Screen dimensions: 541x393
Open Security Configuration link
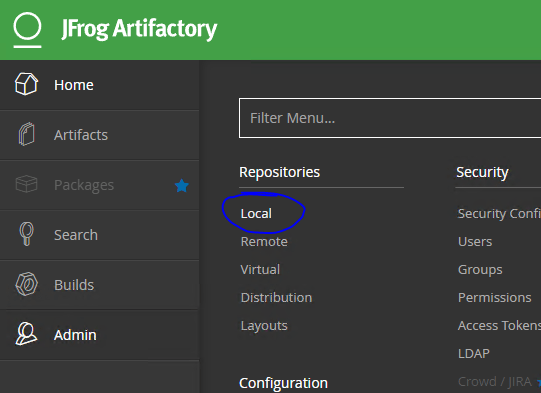point(499,213)
